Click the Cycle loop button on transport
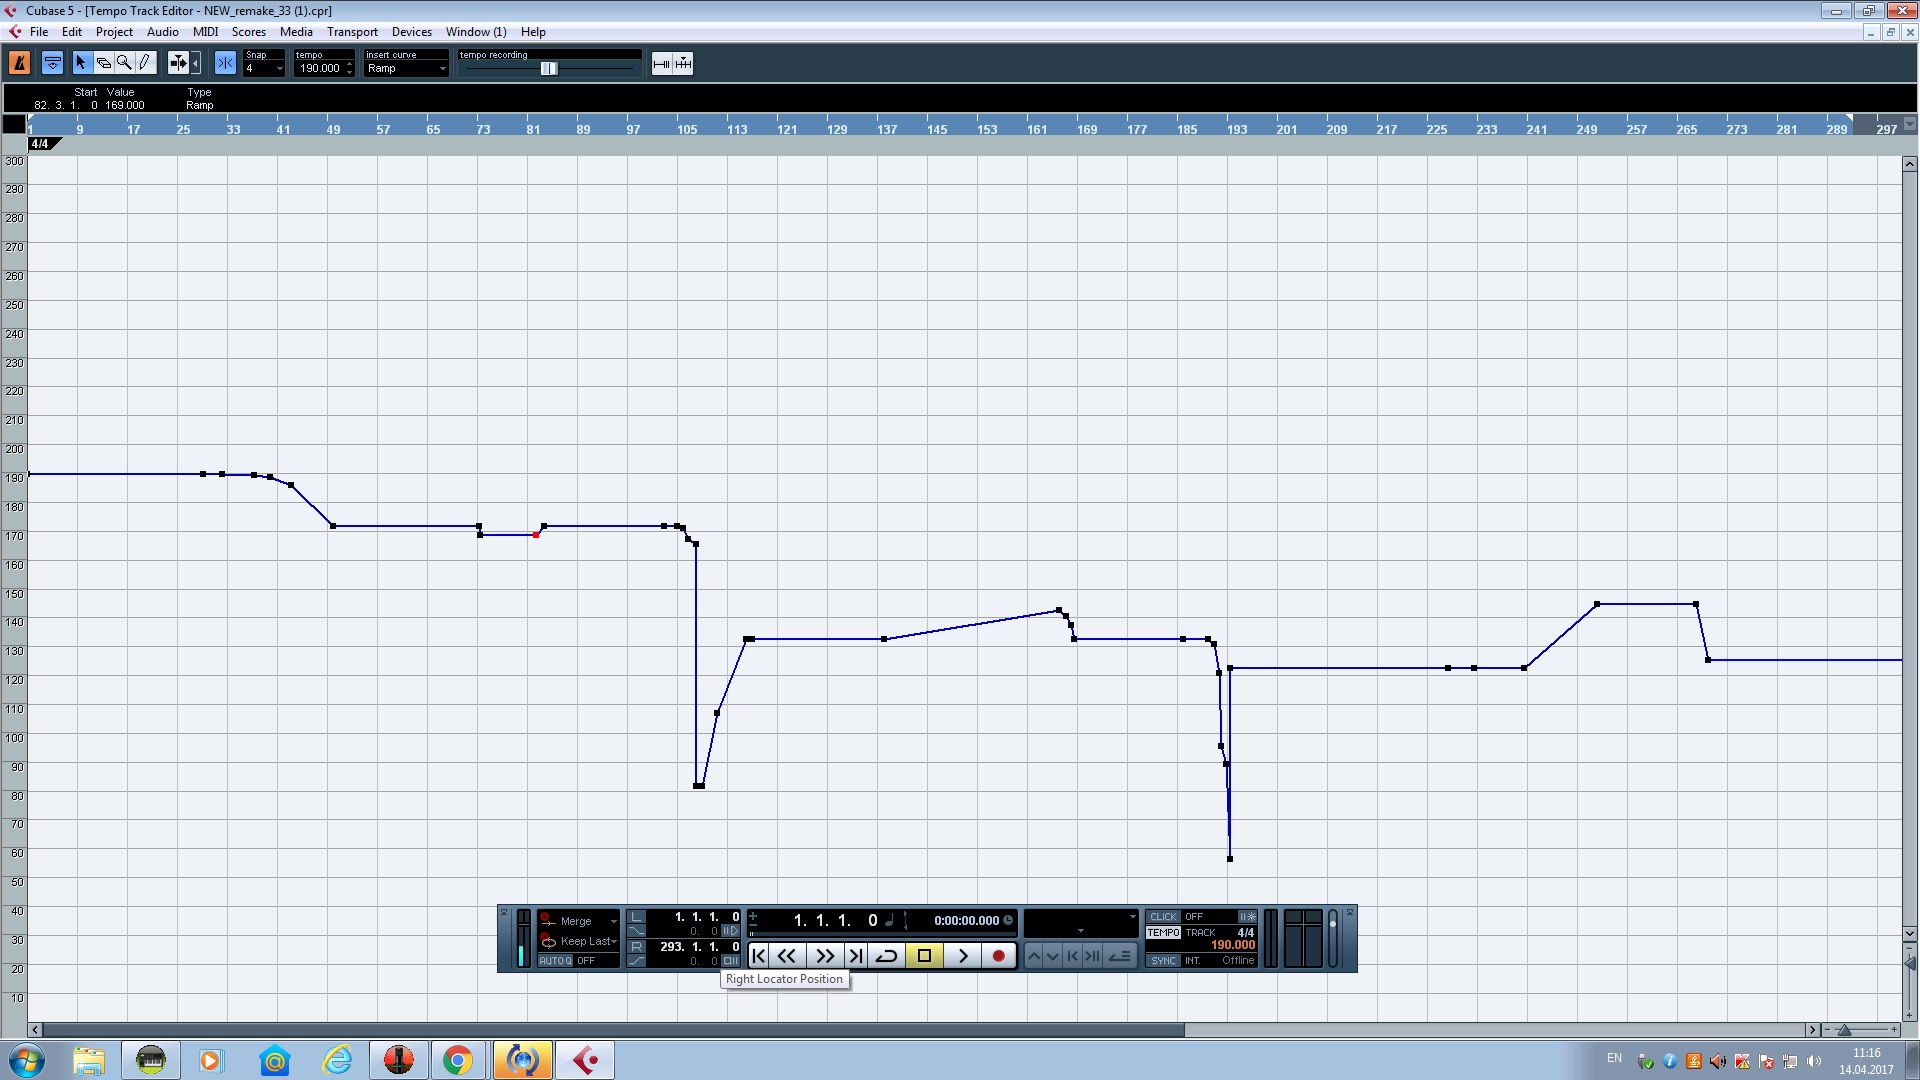 (x=886, y=956)
